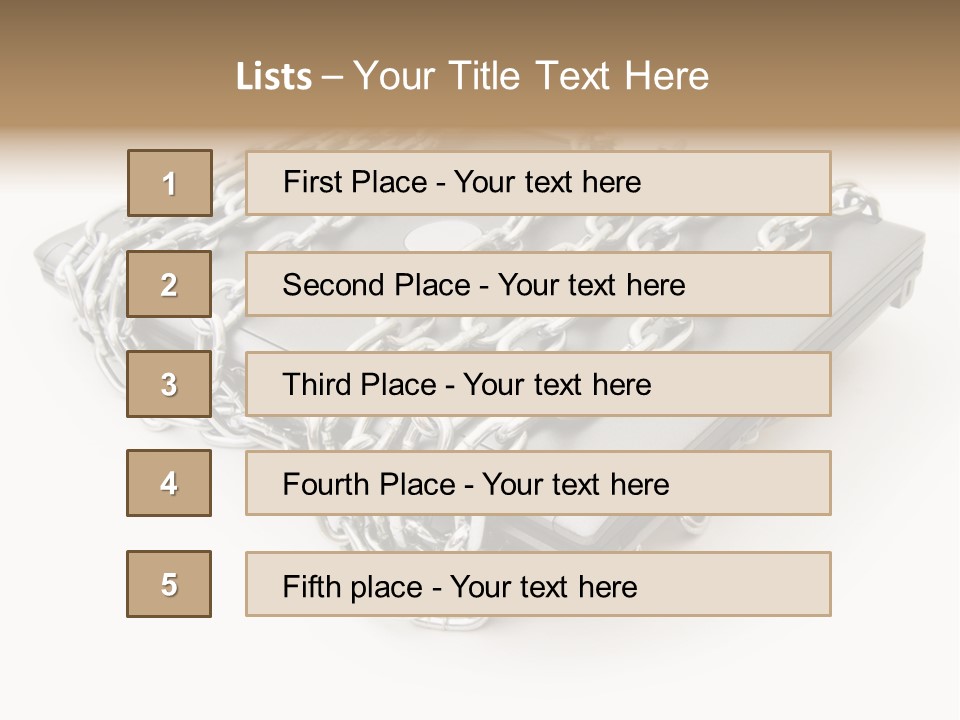Click the word "Third" in the list
960x720 pixels.
318,385
